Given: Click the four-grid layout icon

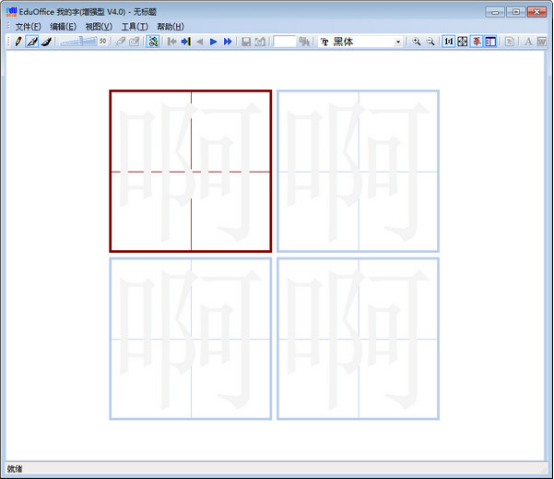Looking at the screenshot, I should coord(462,42).
